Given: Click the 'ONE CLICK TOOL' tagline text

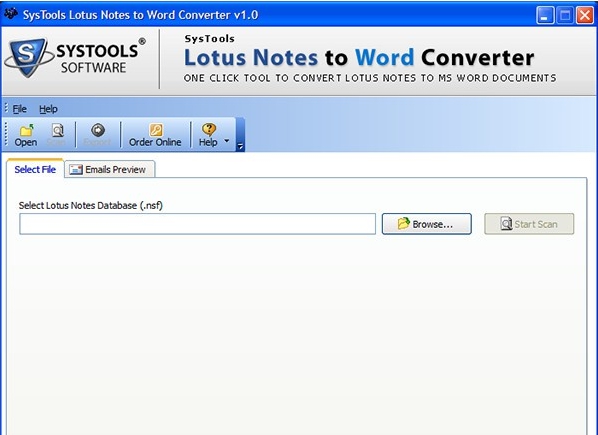Looking at the screenshot, I should (x=370, y=78).
